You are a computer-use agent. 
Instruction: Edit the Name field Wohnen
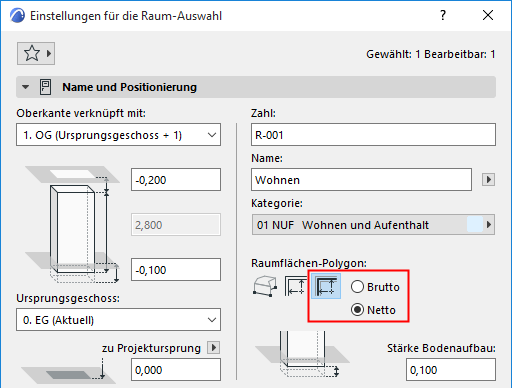coord(361,180)
